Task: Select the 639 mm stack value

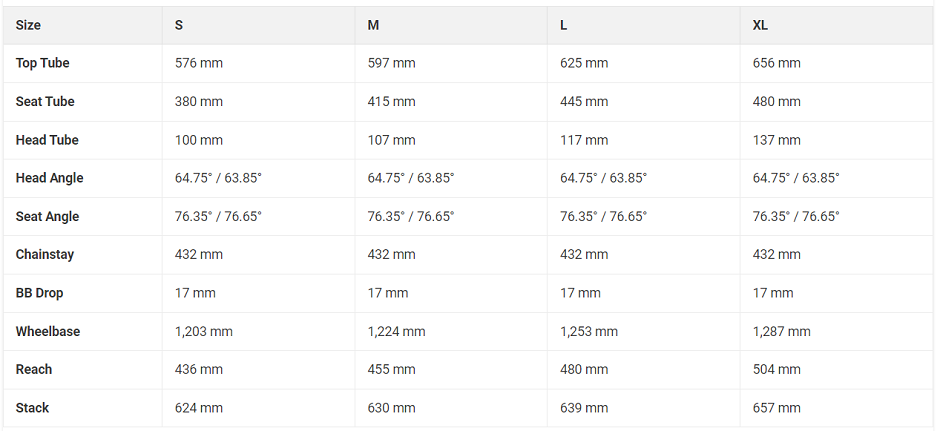Action: tap(584, 408)
